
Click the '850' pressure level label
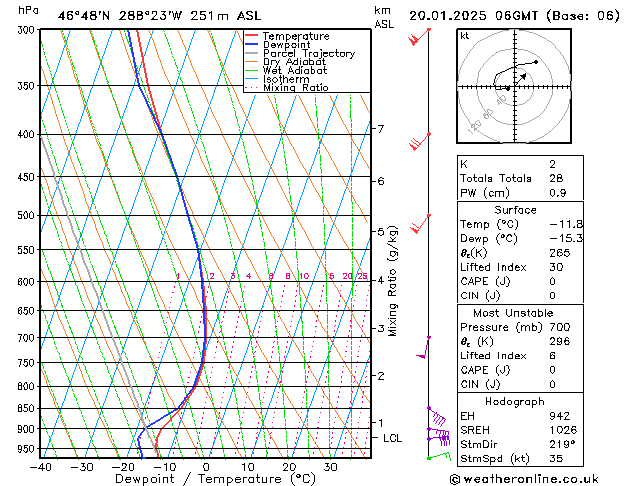[28, 409]
